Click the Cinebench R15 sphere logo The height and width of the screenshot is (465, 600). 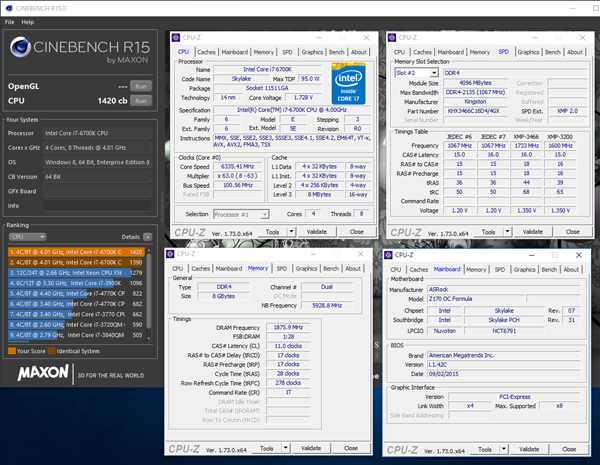[21, 49]
